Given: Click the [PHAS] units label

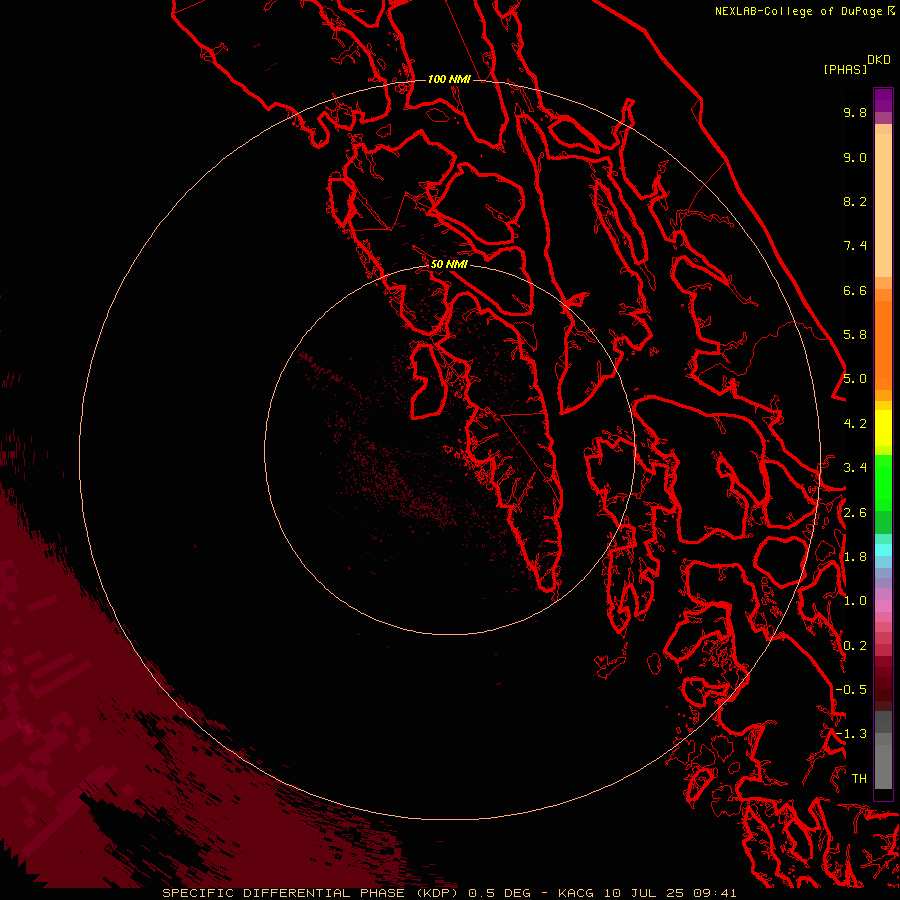Looking at the screenshot, I should pos(845,70).
